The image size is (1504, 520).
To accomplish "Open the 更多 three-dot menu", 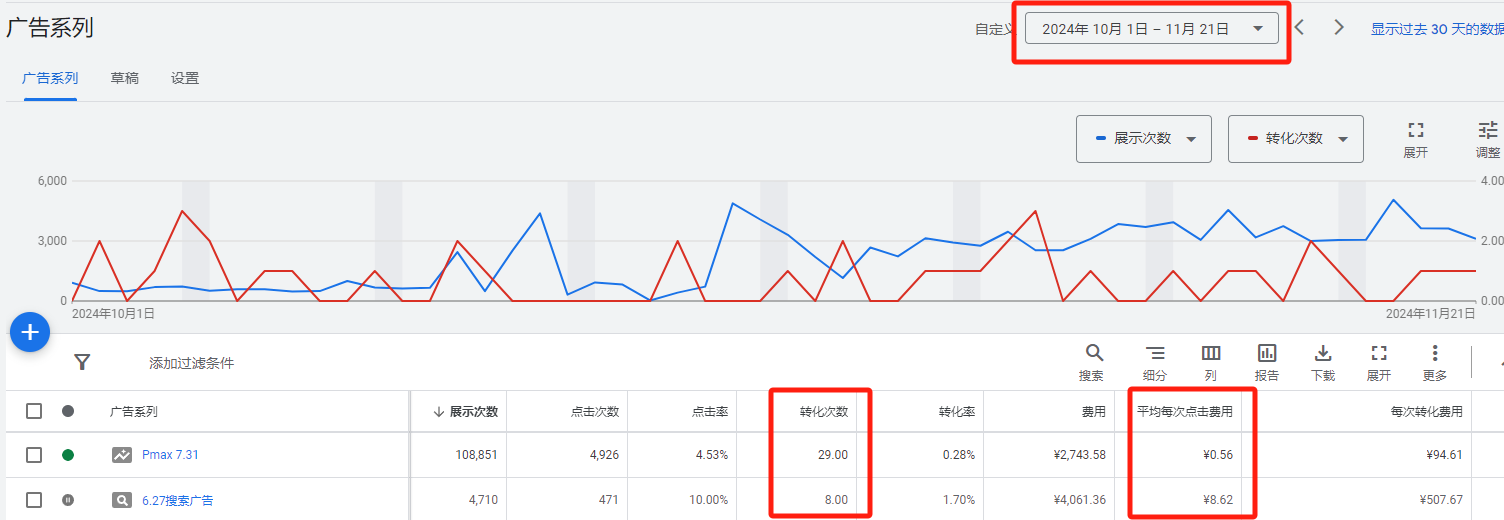I will coord(1435,353).
